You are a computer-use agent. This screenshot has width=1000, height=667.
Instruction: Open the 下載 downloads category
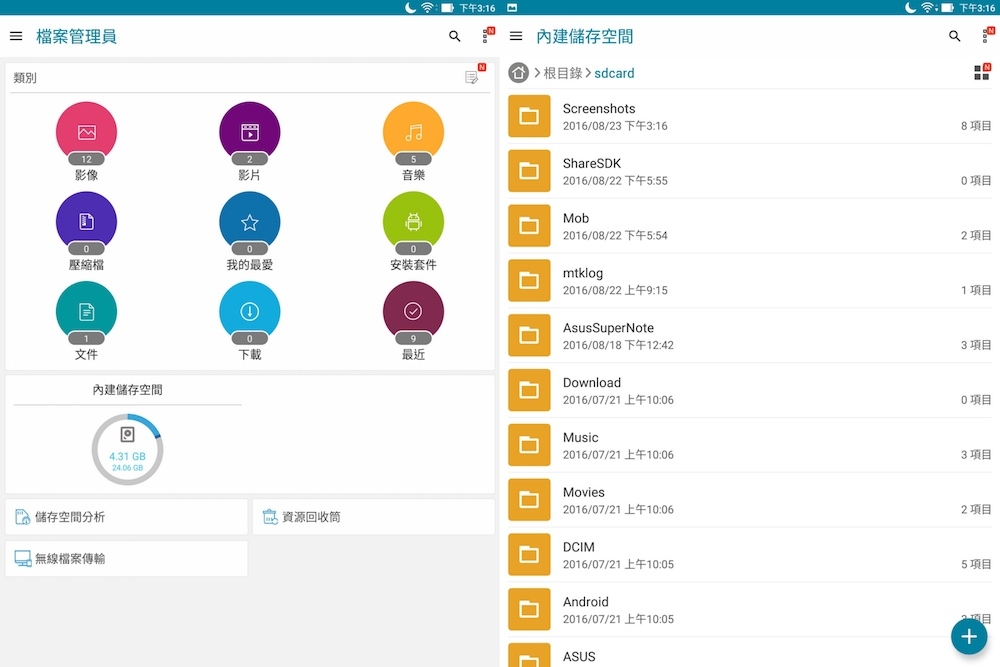pyautogui.click(x=249, y=314)
